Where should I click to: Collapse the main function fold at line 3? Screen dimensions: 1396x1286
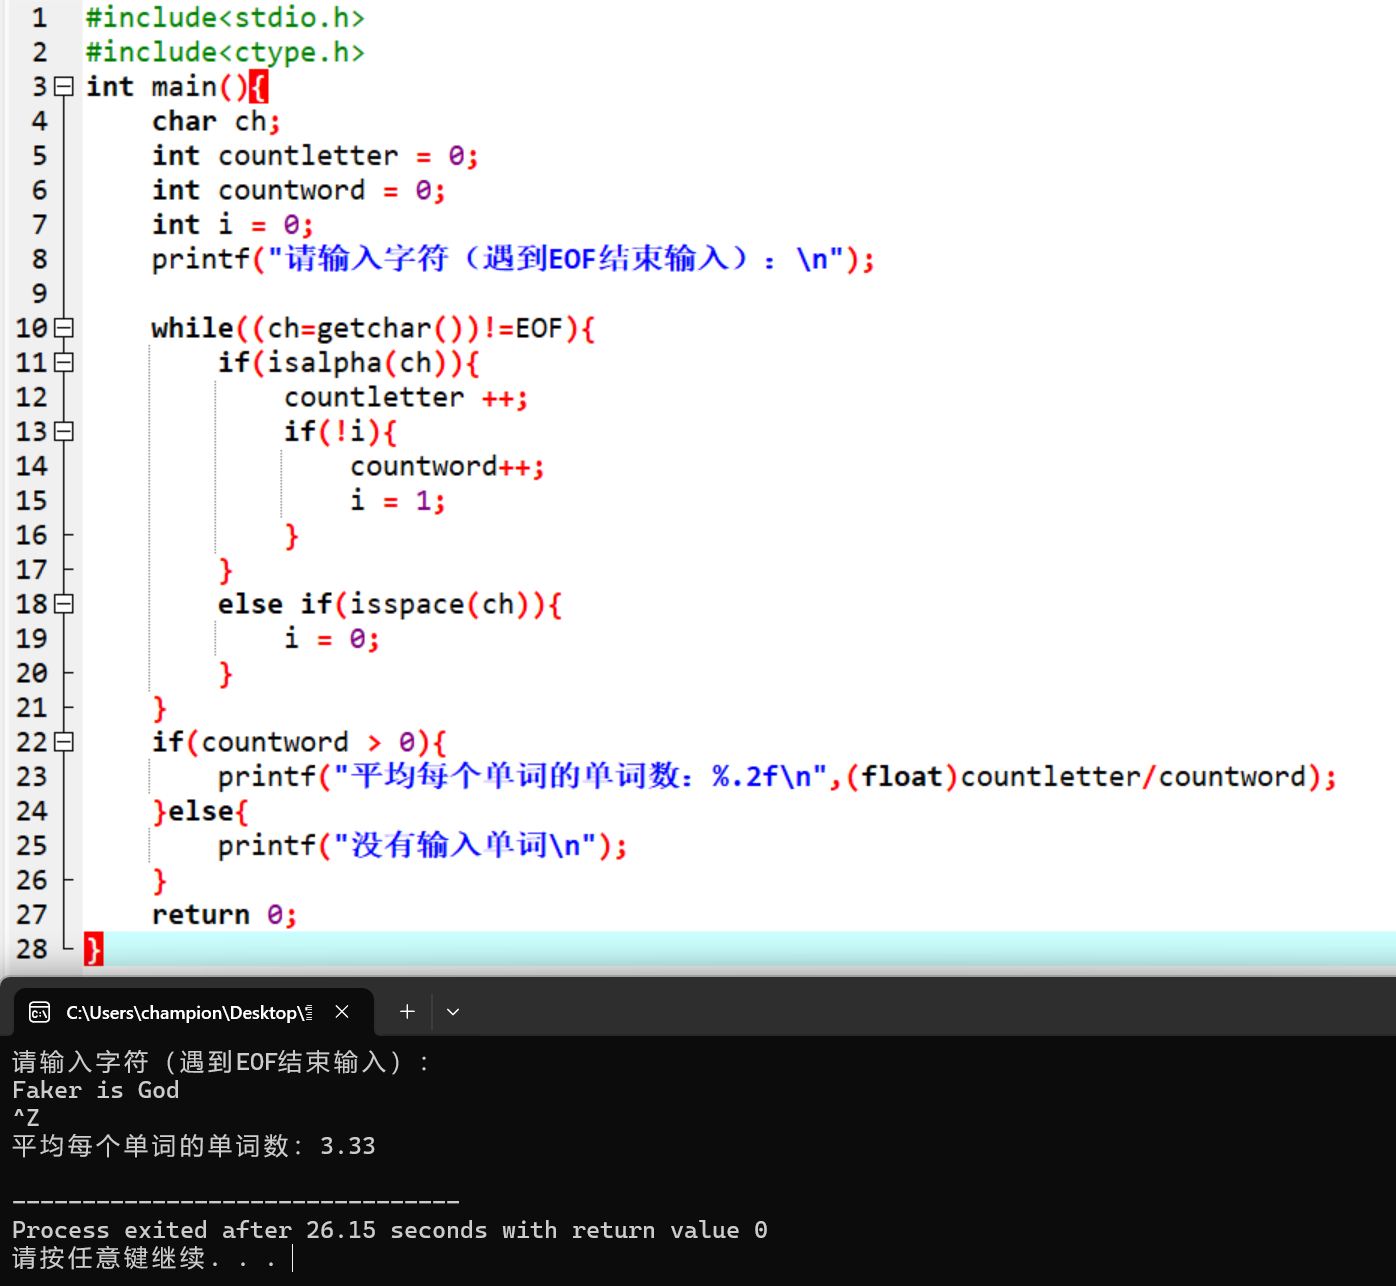coord(64,87)
